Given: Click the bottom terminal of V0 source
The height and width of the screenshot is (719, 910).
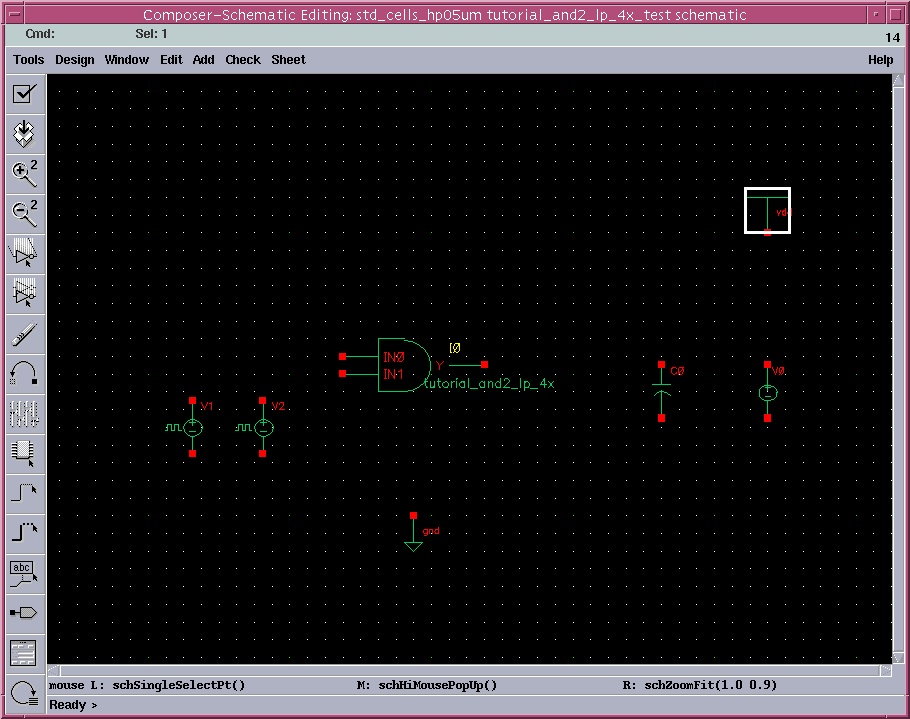Looking at the screenshot, I should click(x=767, y=418).
